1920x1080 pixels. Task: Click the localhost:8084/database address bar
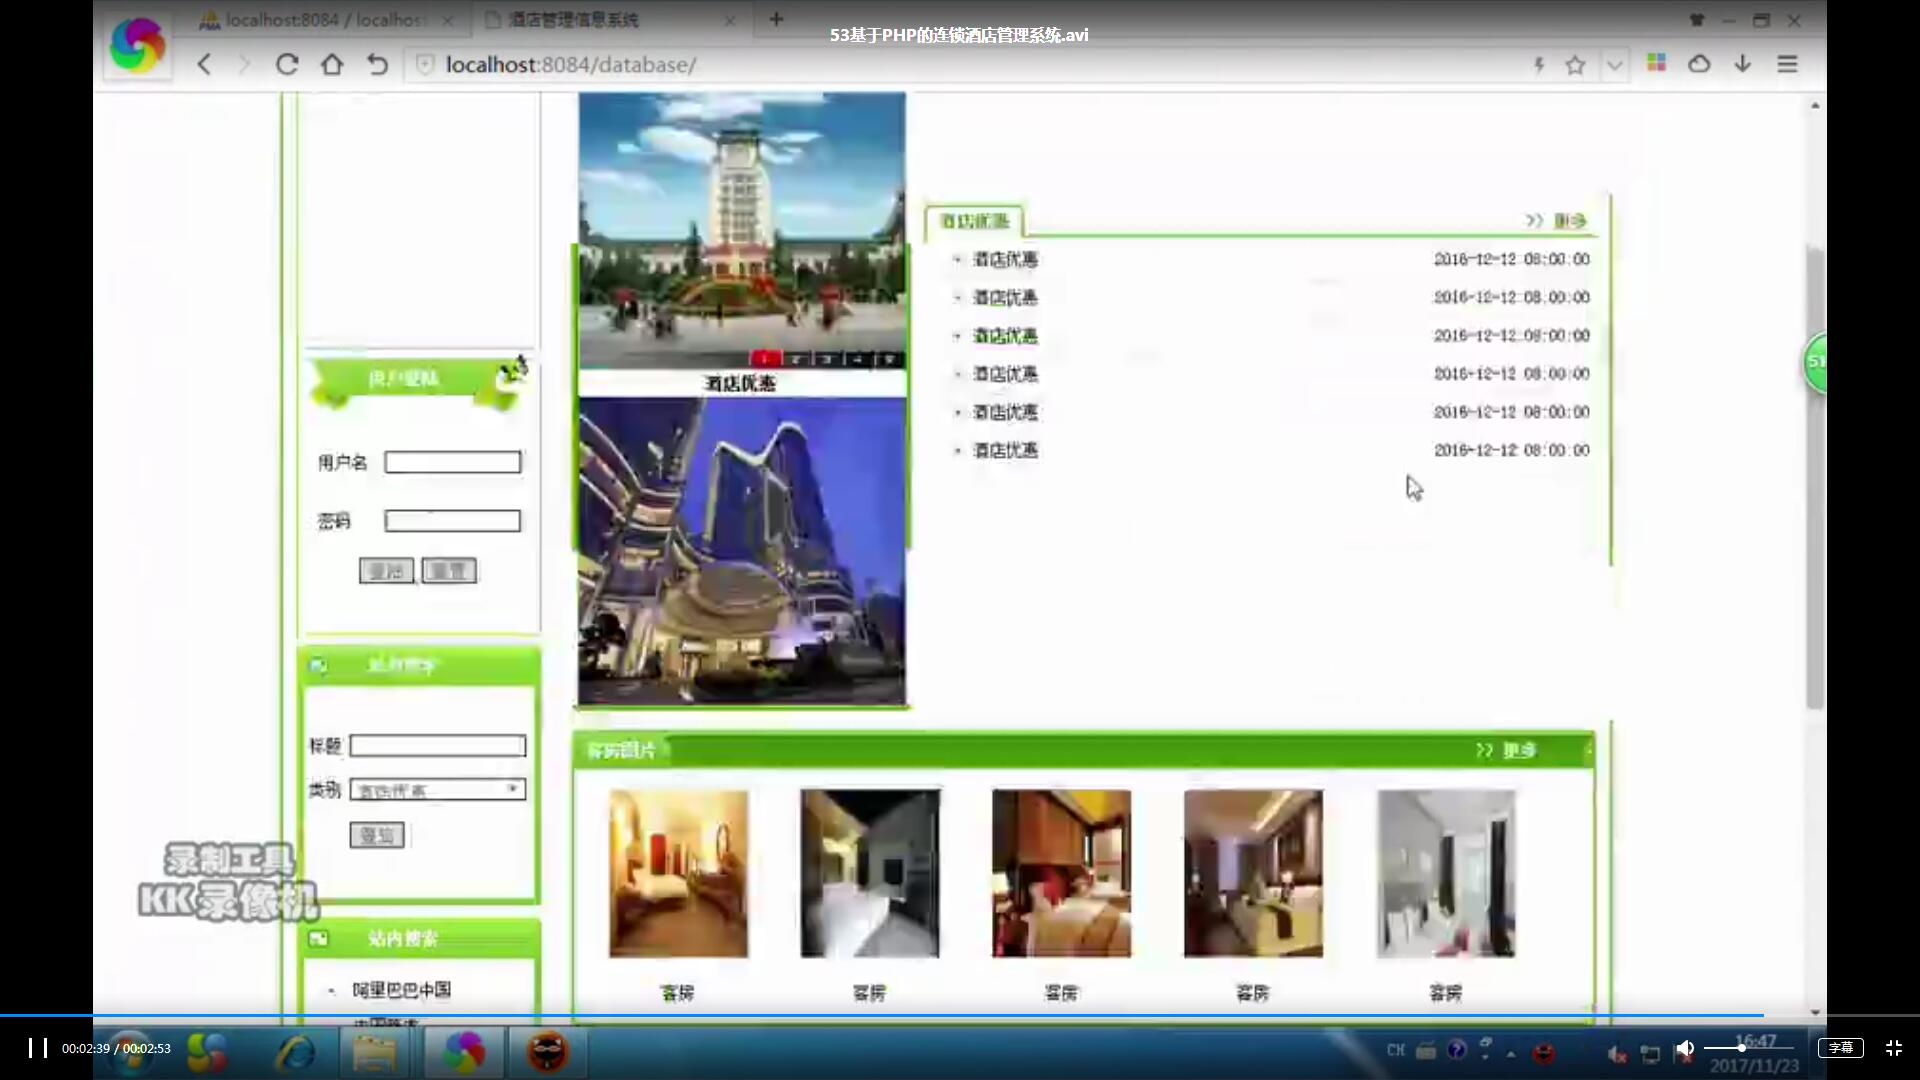960,64
